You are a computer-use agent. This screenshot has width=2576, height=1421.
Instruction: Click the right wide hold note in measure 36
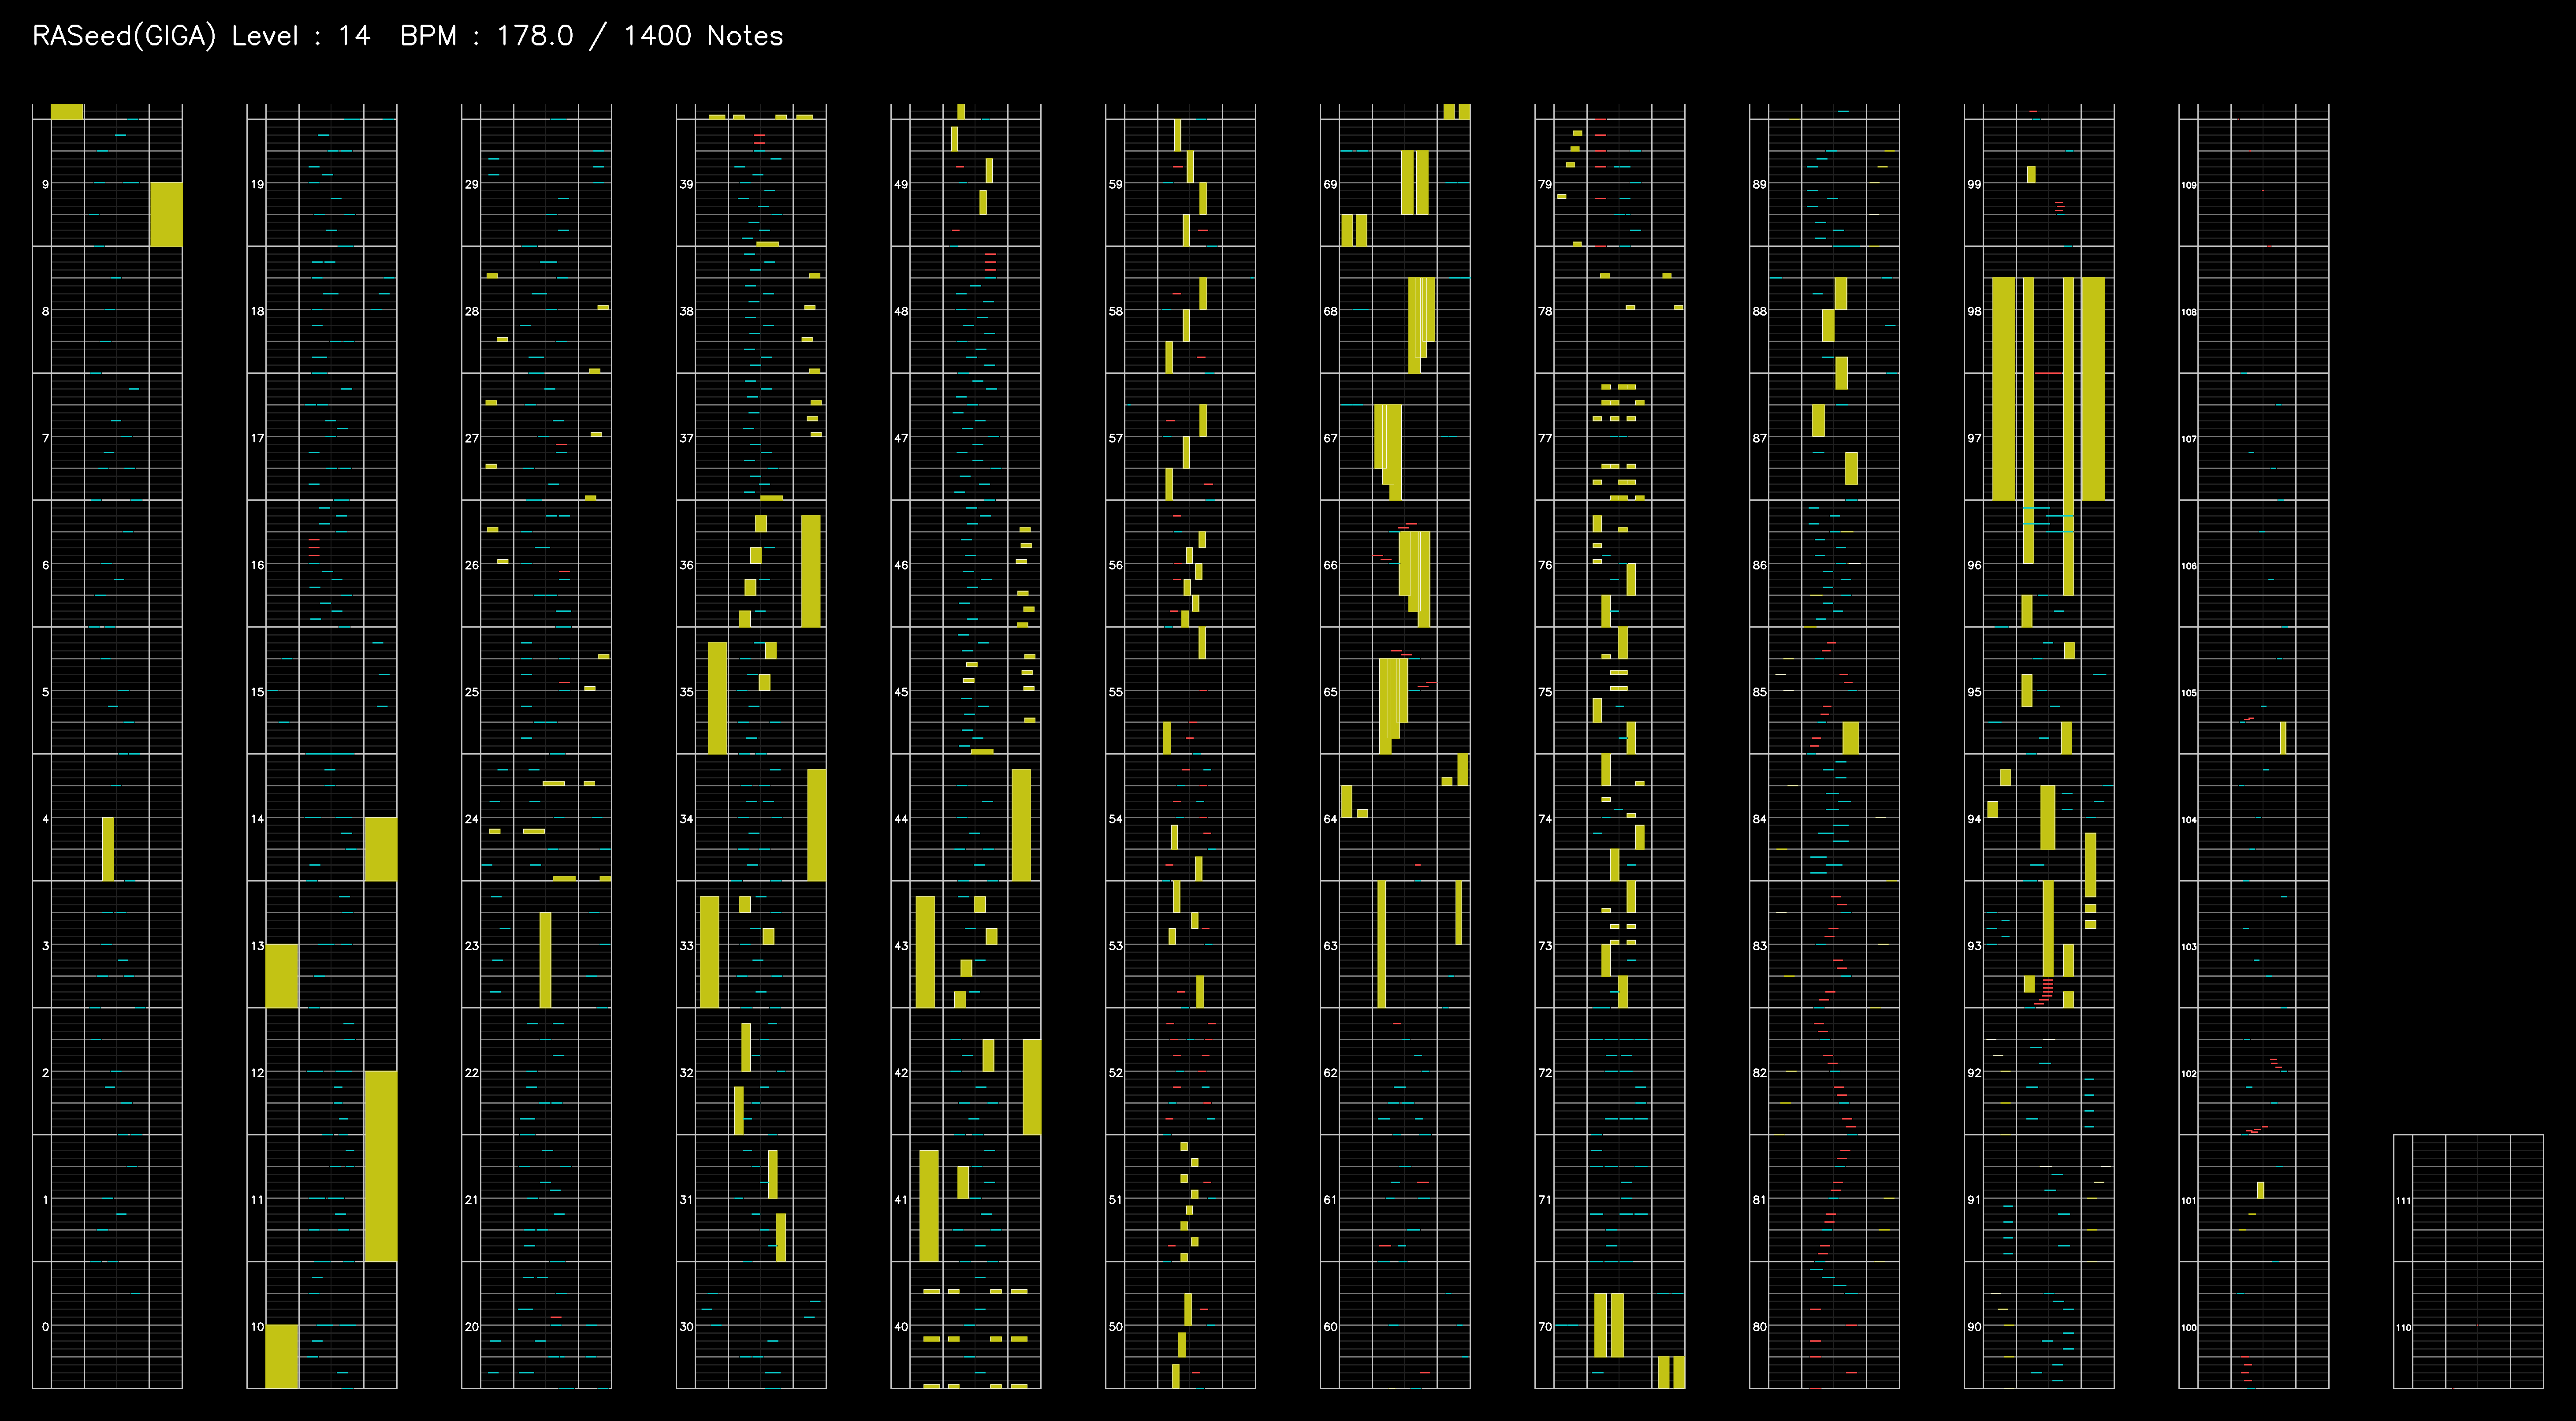pyautogui.click(x=811, y=570)
